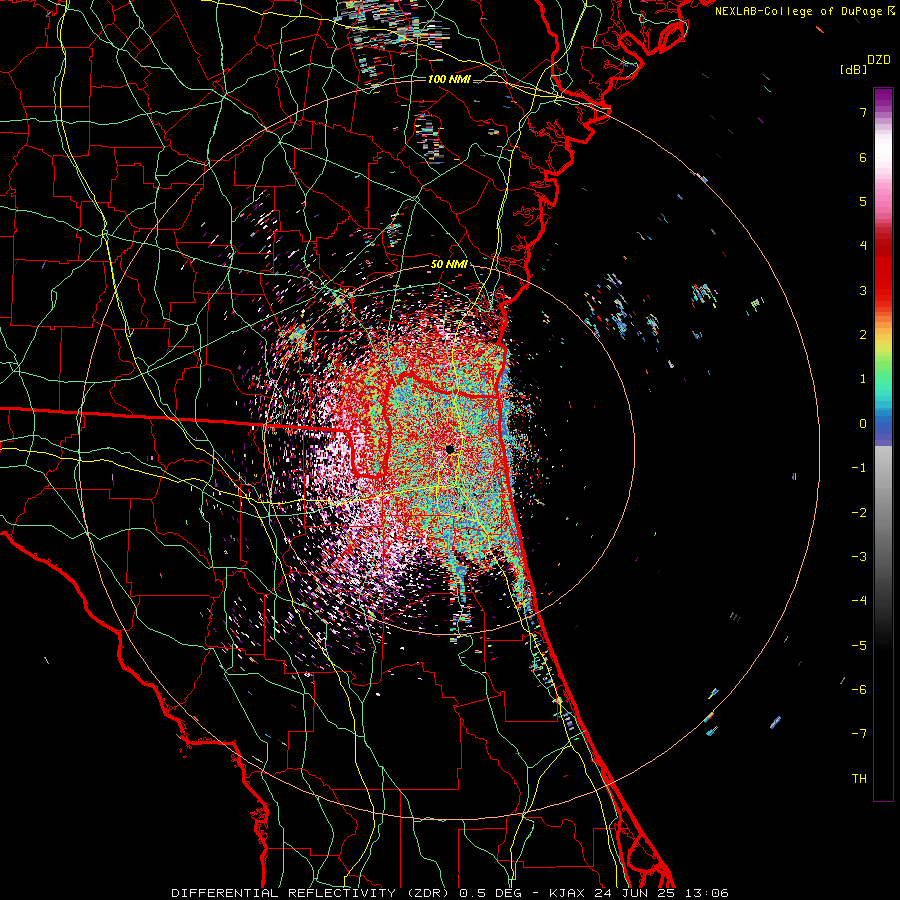Click the purple top of the color bar
This screenshot has width=900, height=900.
pyautogui.click(x=883, y=99)
